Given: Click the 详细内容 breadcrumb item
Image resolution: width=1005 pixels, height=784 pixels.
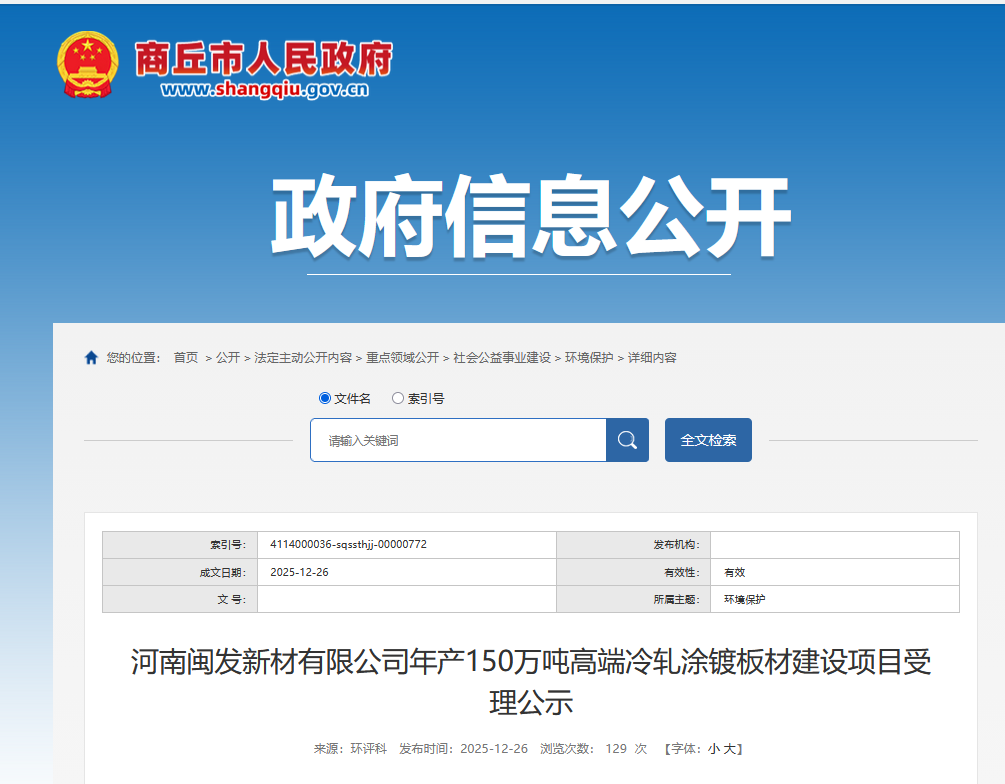Looking at the screenshot, I should pyautogui.click(x=651, y=357).
